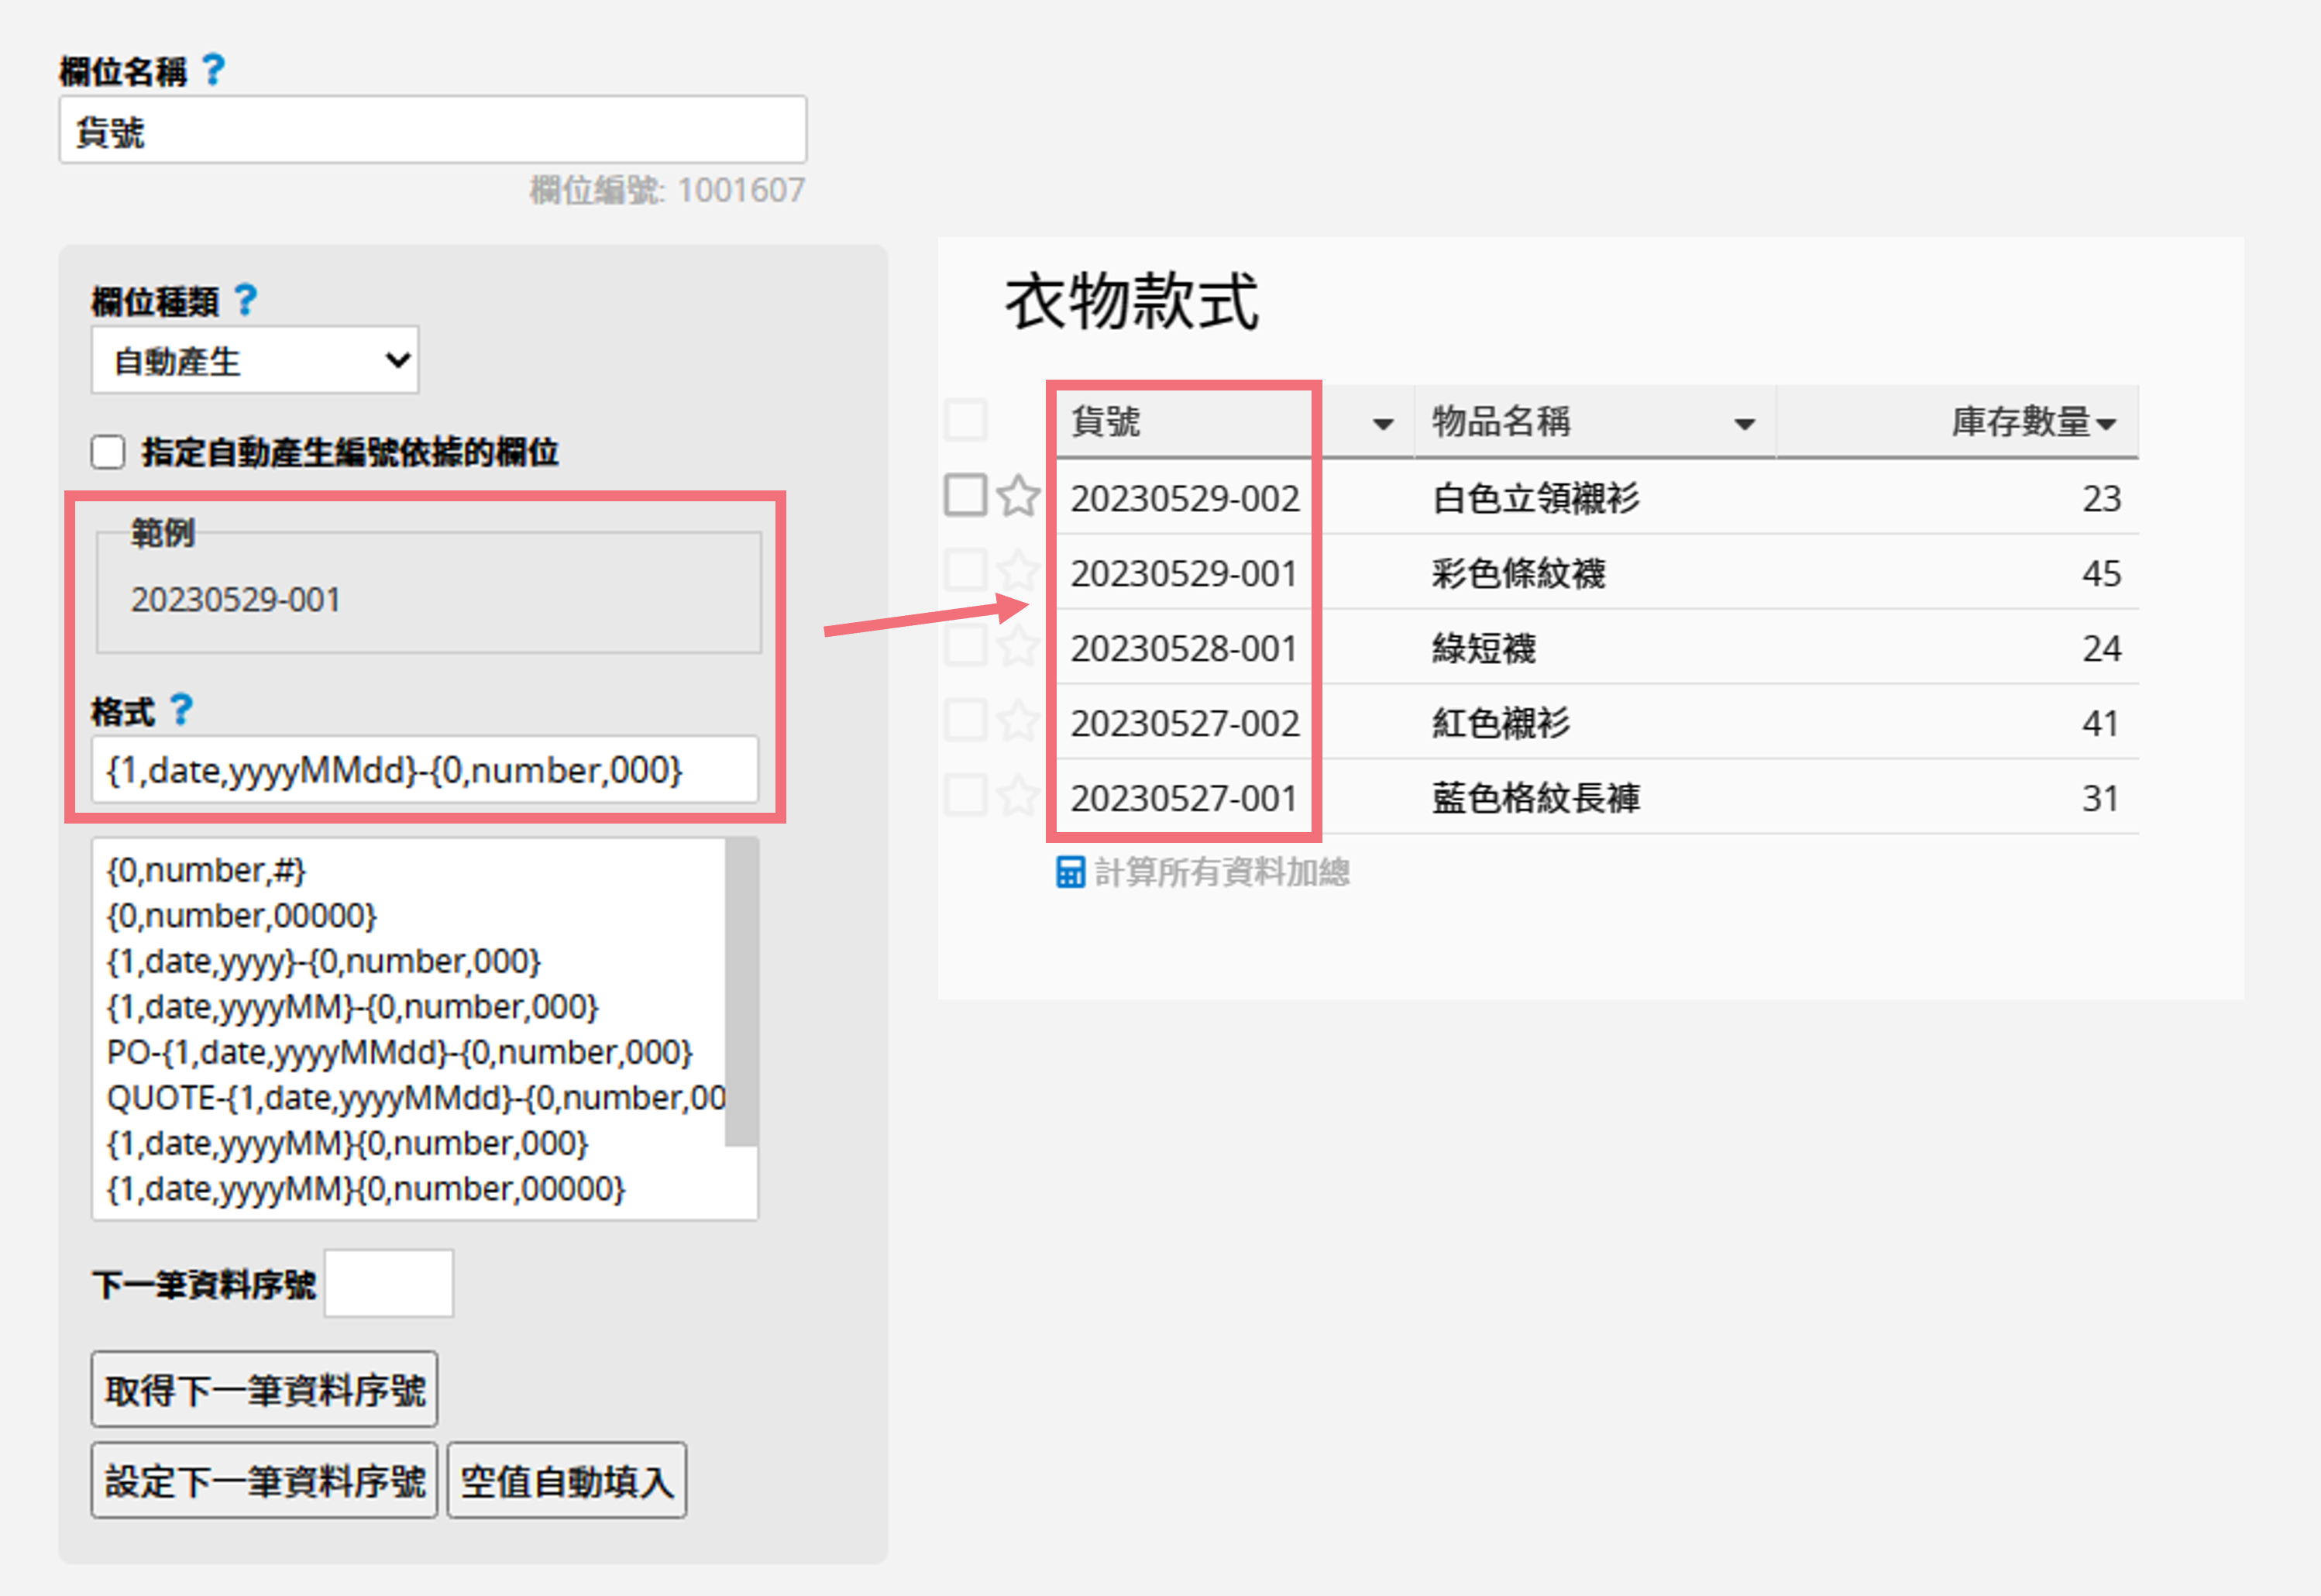2321x1596 pixels.
Task: Click help icon next to 欄位名稱
Action: 213,70
